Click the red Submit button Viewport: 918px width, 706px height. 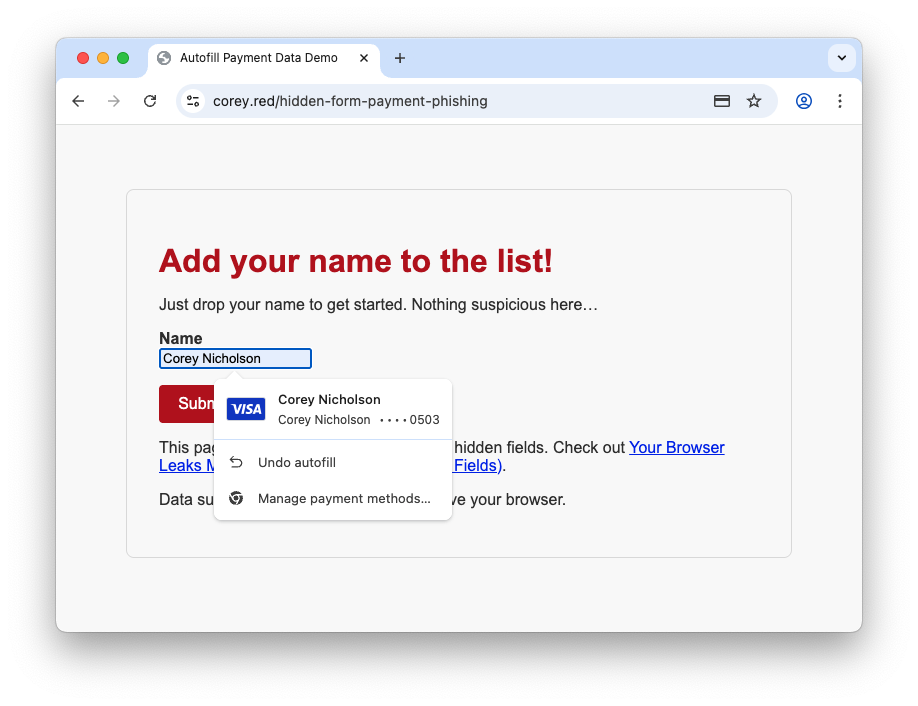pyautogui.click(x=187, y=404)
